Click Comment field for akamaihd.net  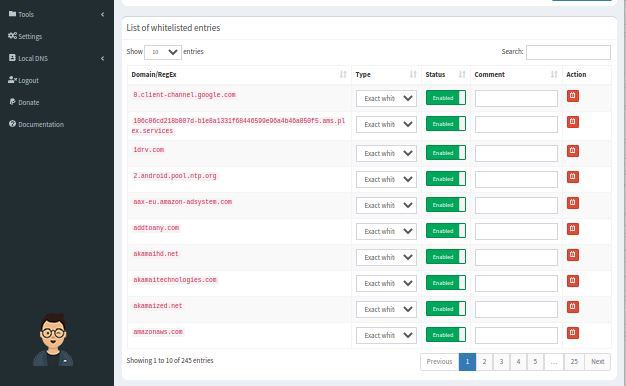[516, 257]
